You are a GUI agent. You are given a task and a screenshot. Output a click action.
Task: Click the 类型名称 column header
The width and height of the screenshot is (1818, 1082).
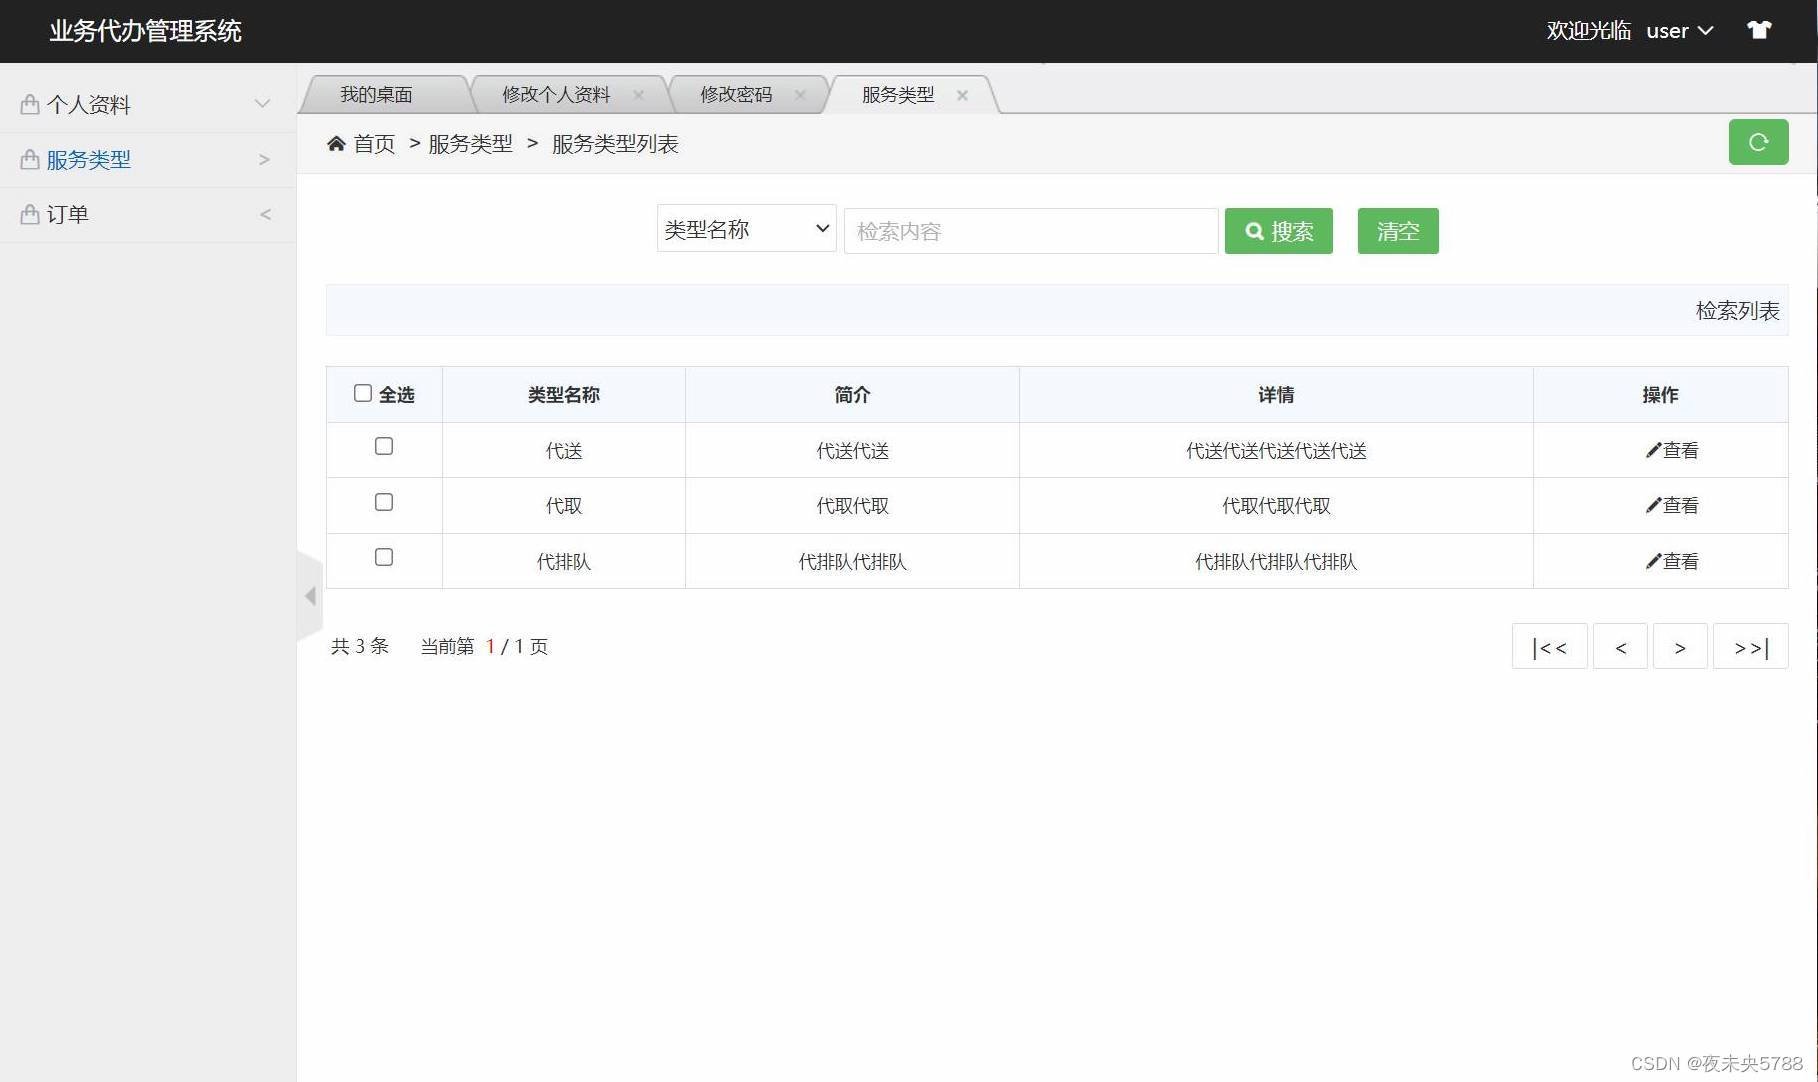[564, 395]
